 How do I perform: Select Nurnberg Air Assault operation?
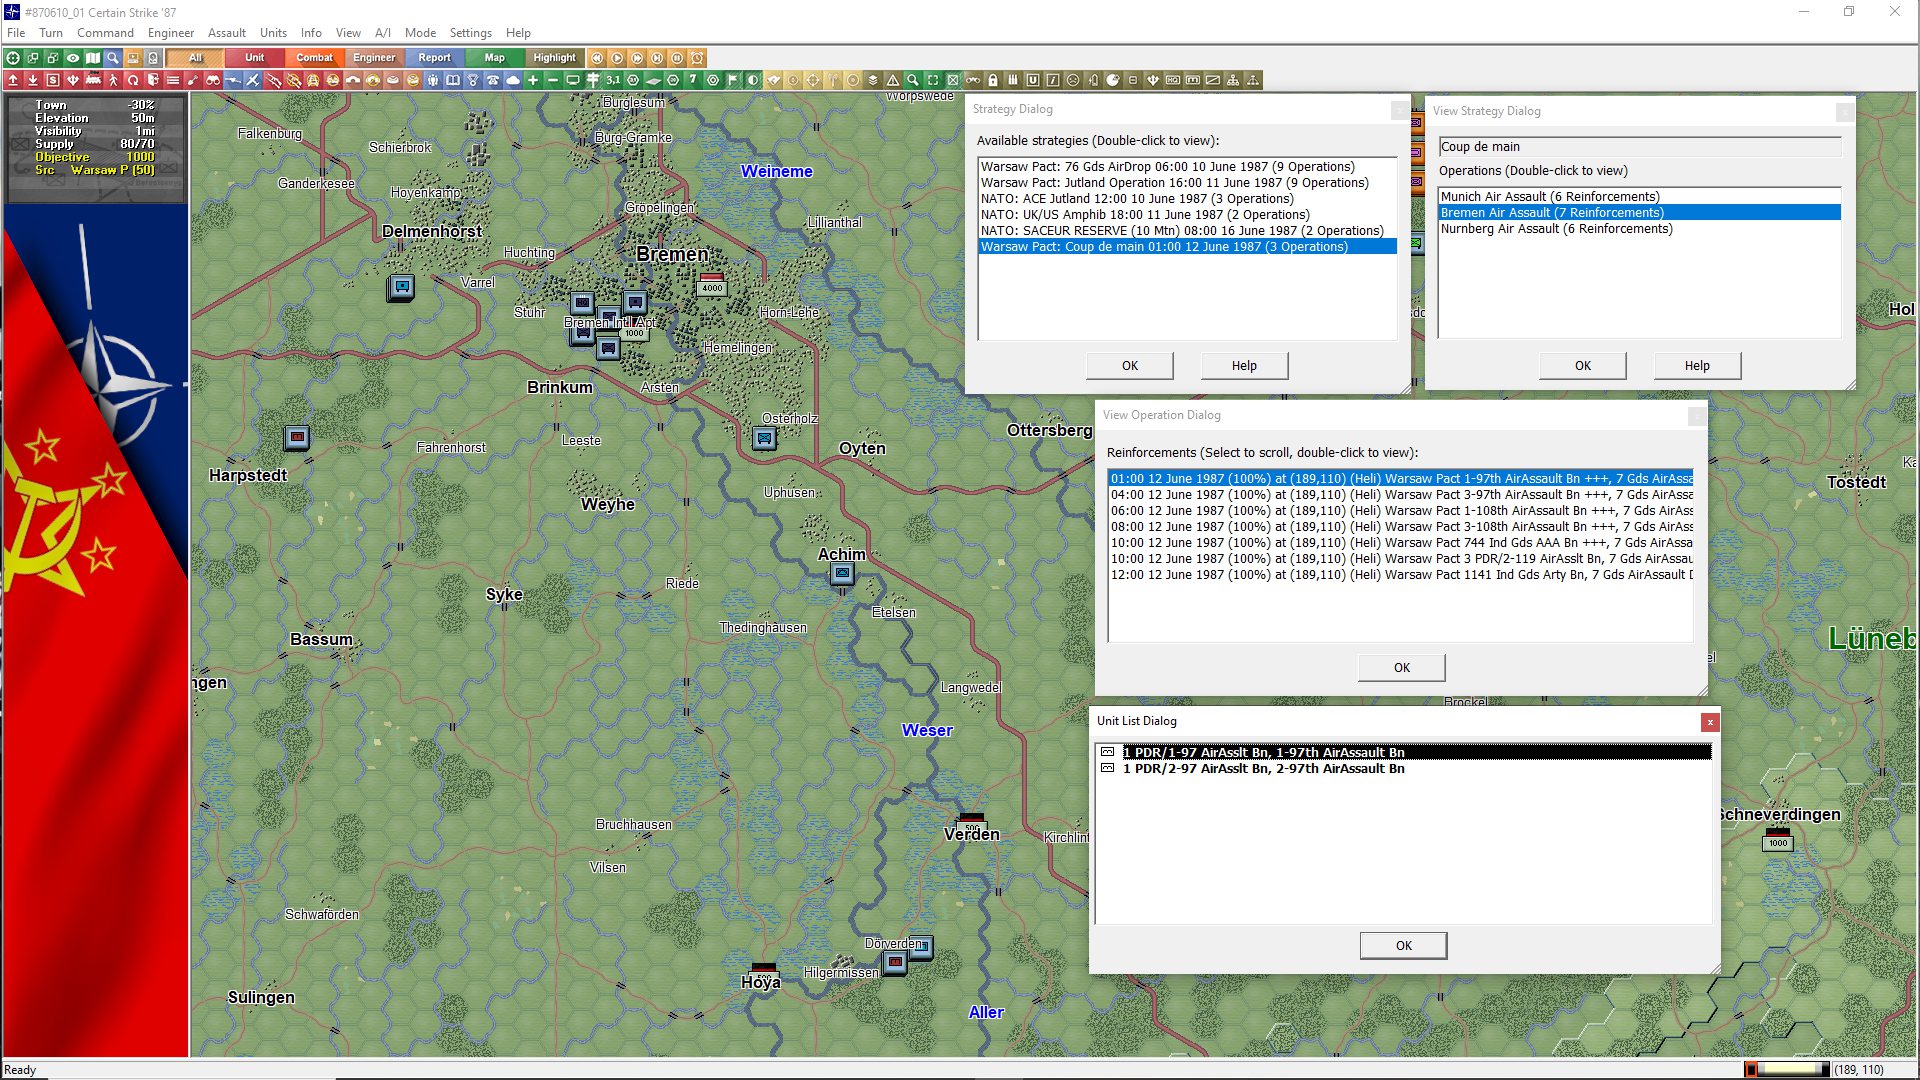[x=1556, y=229]
